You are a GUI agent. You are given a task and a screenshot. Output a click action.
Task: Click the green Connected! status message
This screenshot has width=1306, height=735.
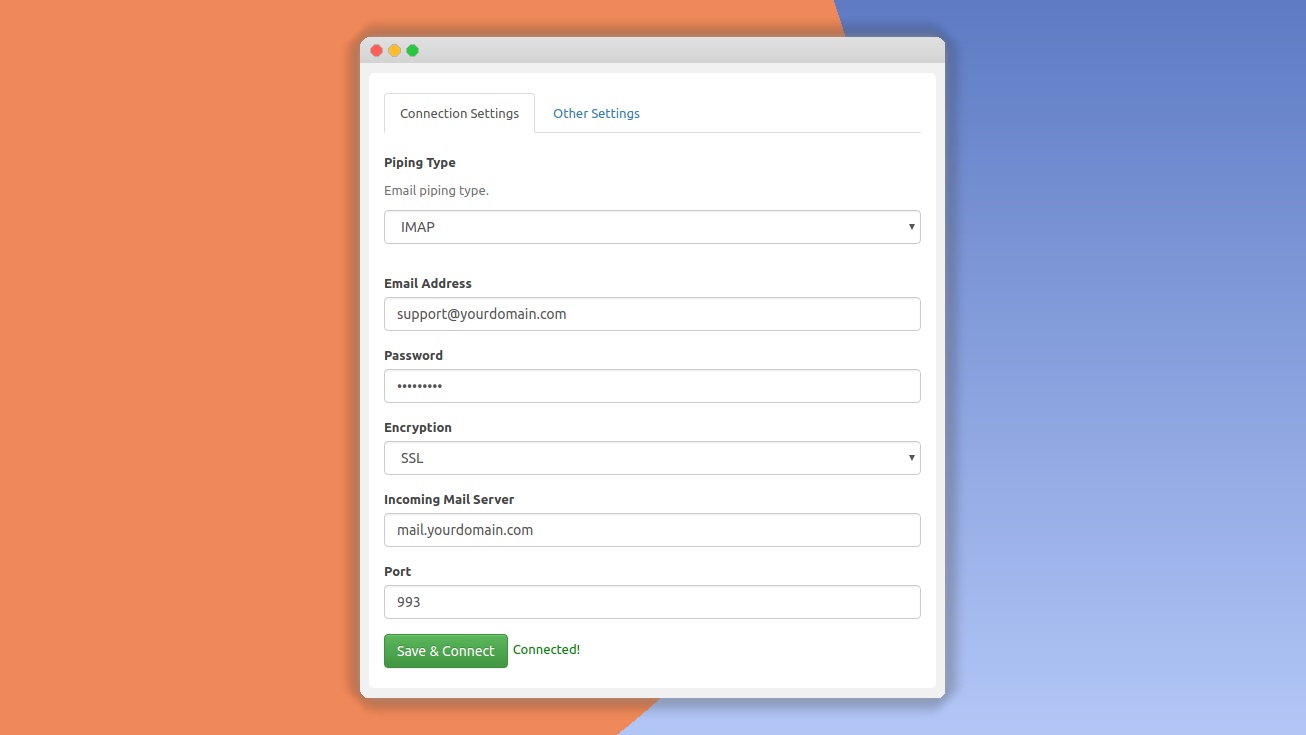pyautogui.click(x=546, y=650)
